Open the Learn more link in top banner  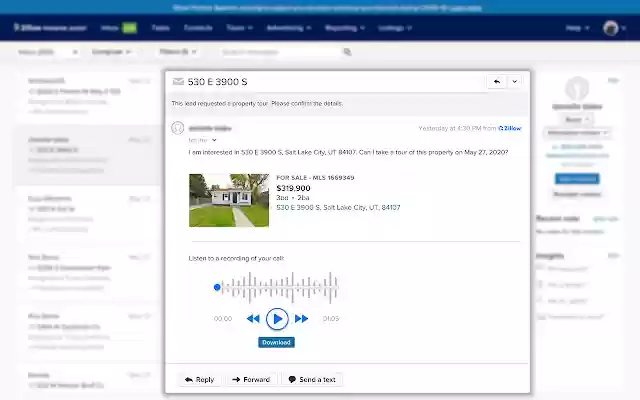[x=465, y=8]
